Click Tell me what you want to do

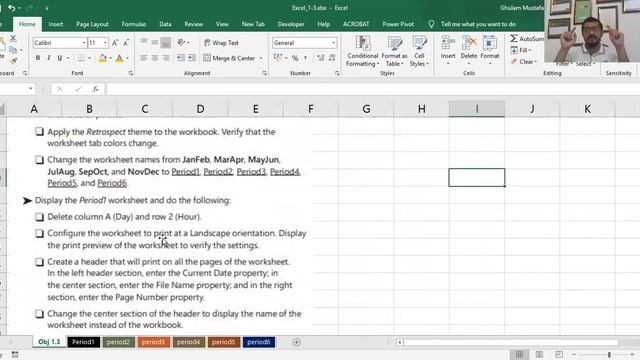tap(478, 24)
